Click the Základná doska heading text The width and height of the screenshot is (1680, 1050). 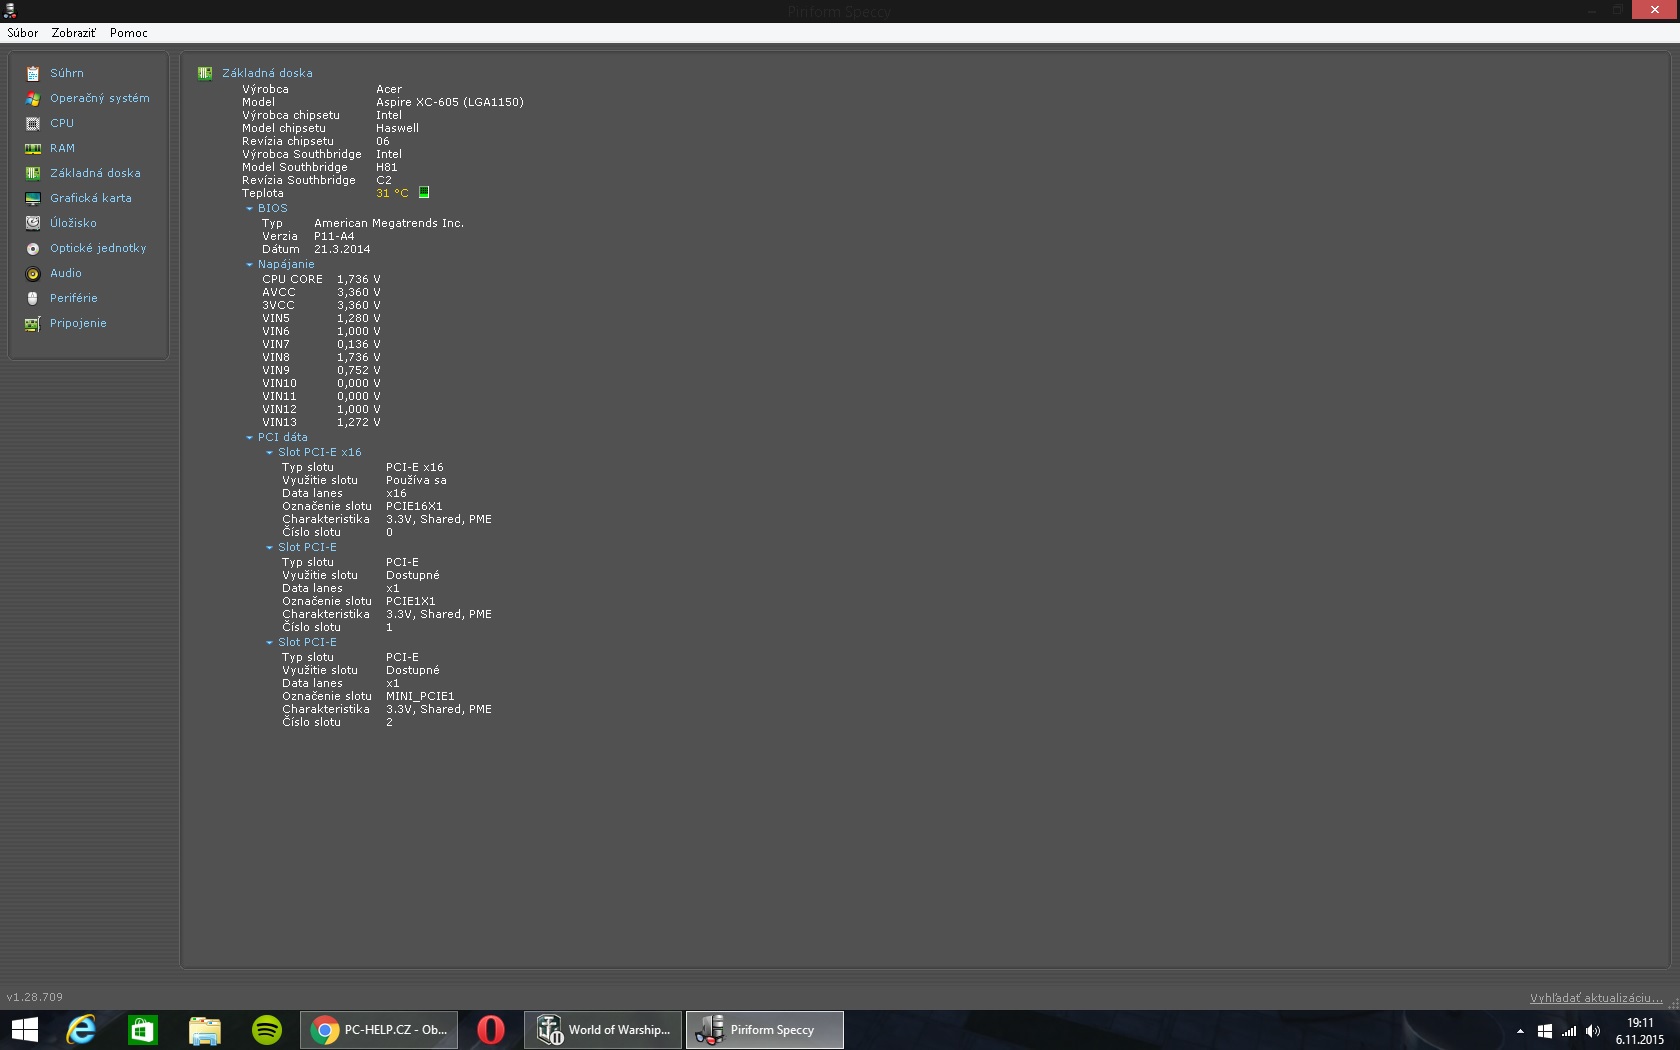coord(267,73)
